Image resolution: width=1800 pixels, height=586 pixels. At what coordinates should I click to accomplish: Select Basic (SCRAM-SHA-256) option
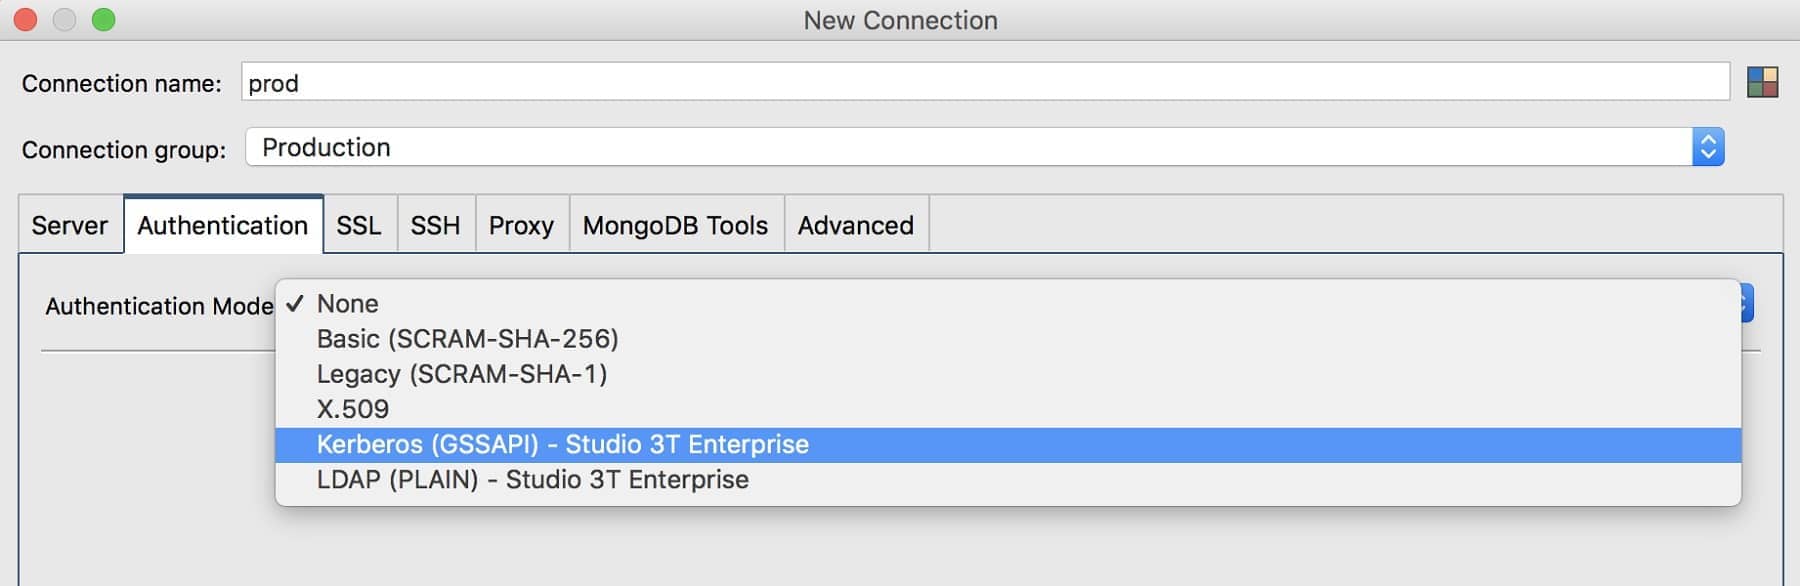pyautogui.click(x=467, y=339)
